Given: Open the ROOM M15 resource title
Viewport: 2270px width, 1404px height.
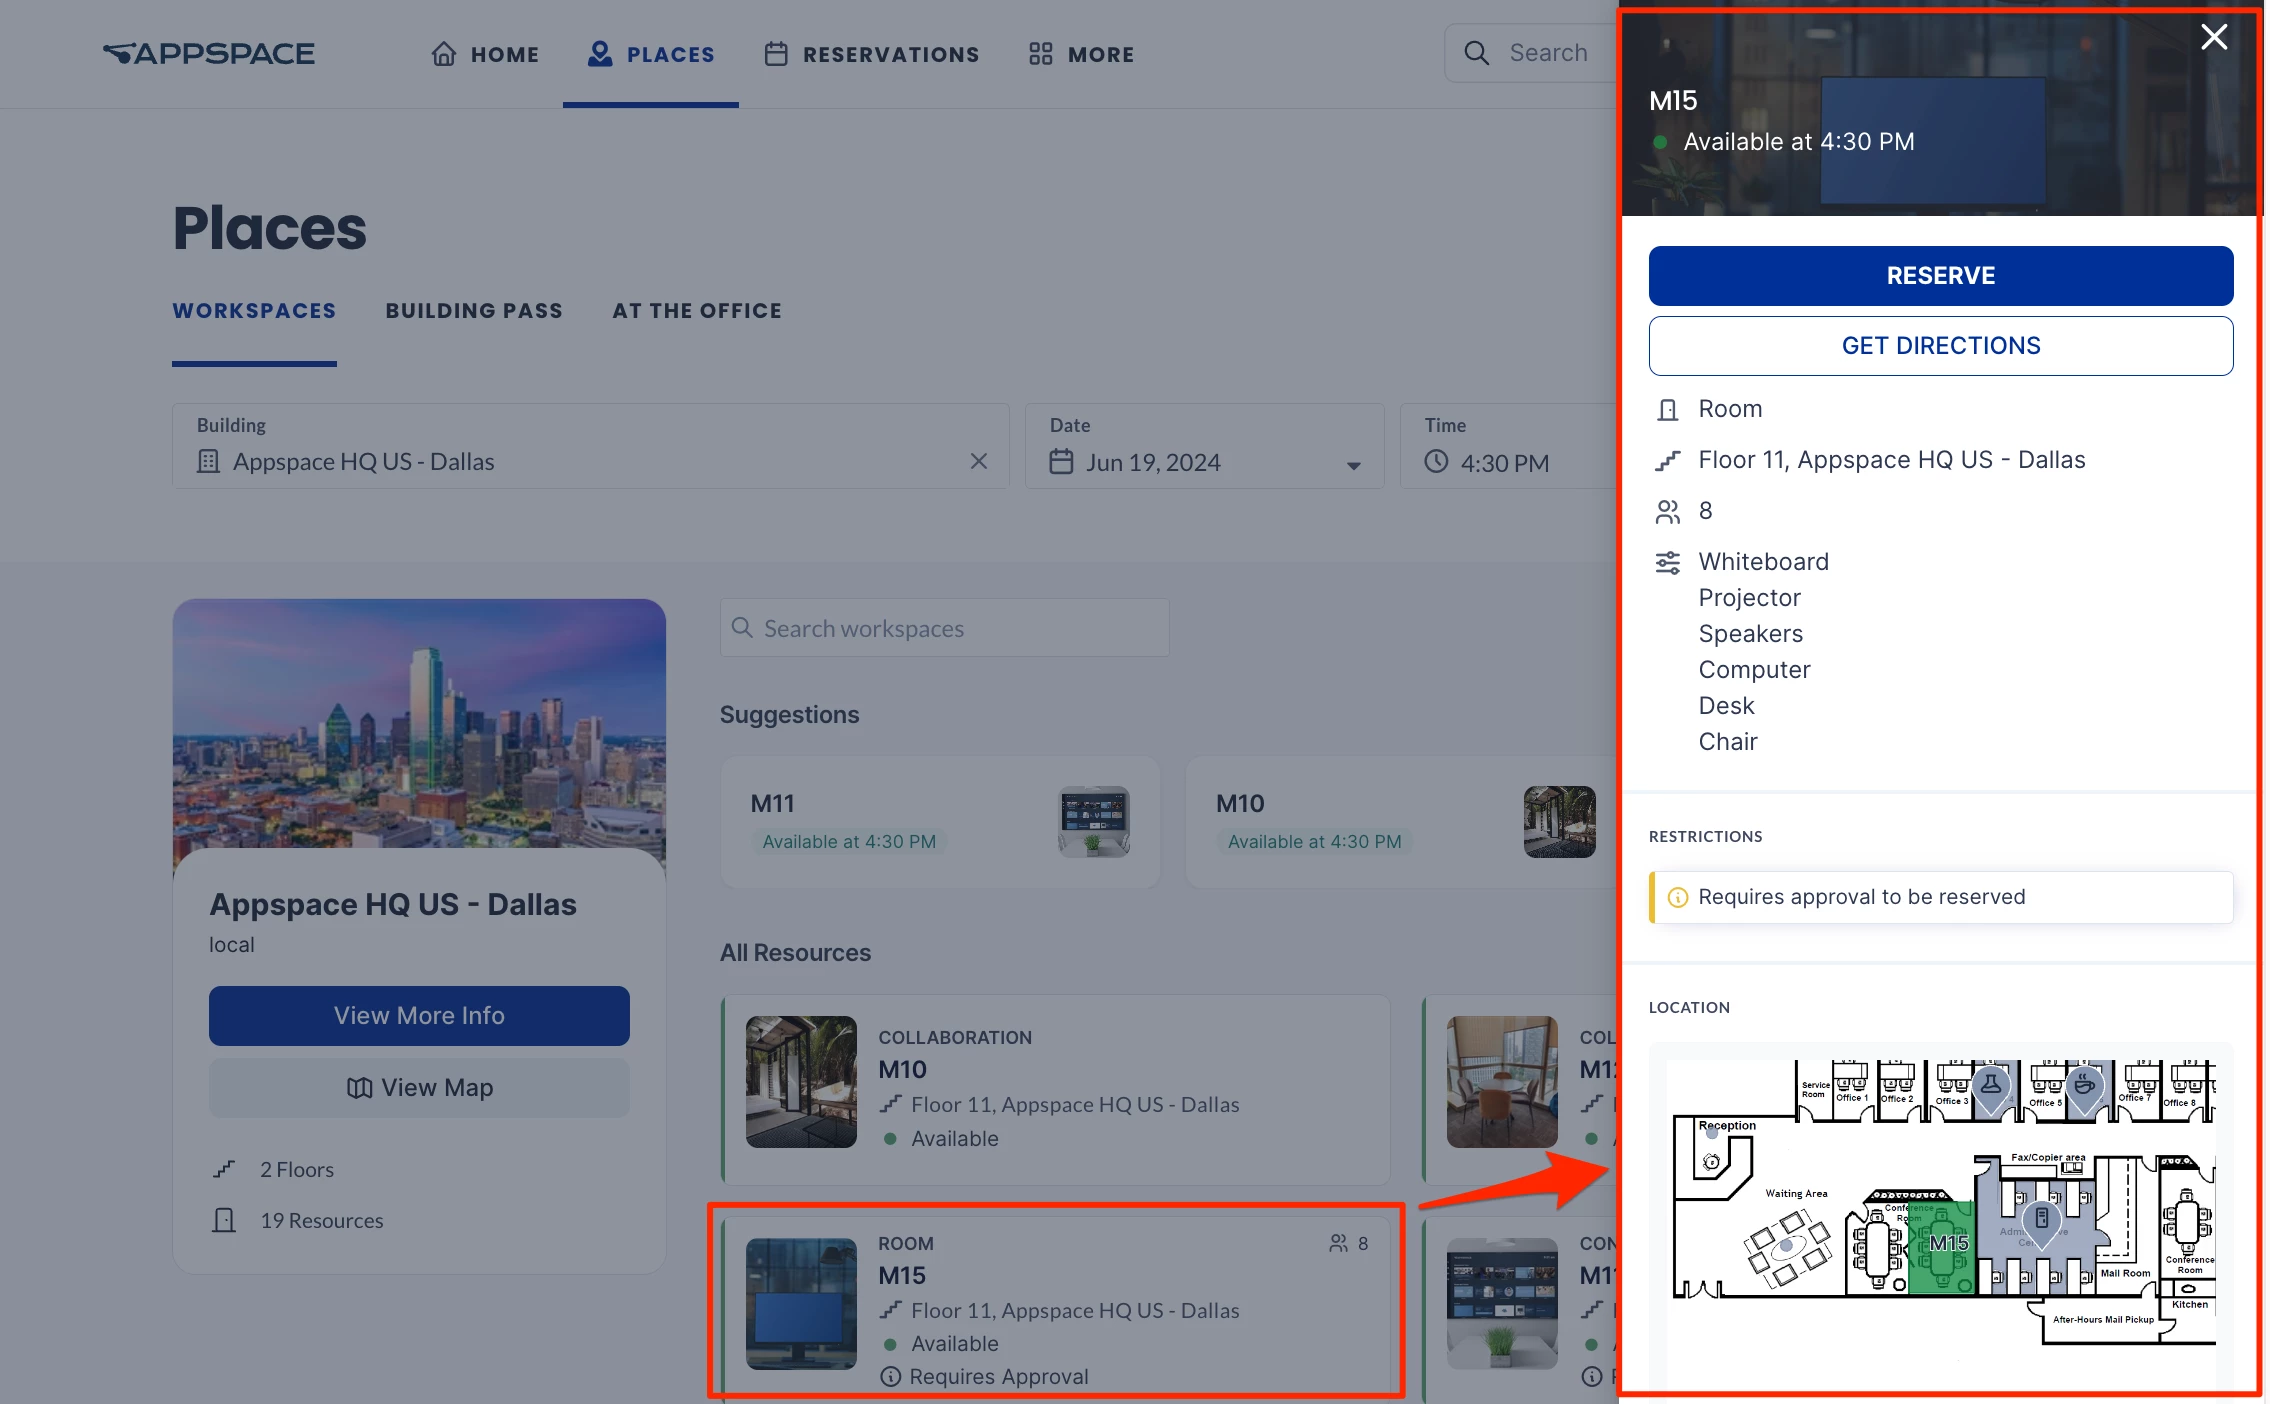Looking at the screenshot, I should 902,1276.
